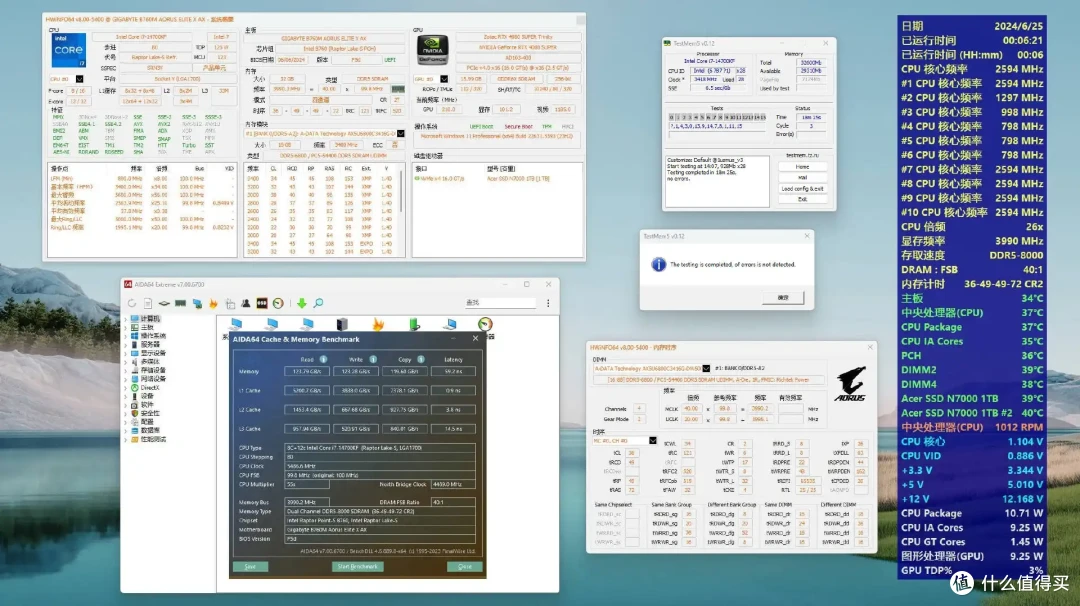Click the Read column info icon

323,359
